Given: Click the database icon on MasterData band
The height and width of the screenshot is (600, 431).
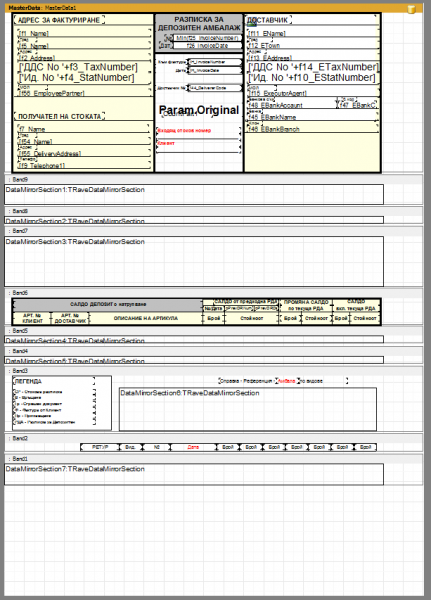Looking at the screenshot, I should coord(411,9).
